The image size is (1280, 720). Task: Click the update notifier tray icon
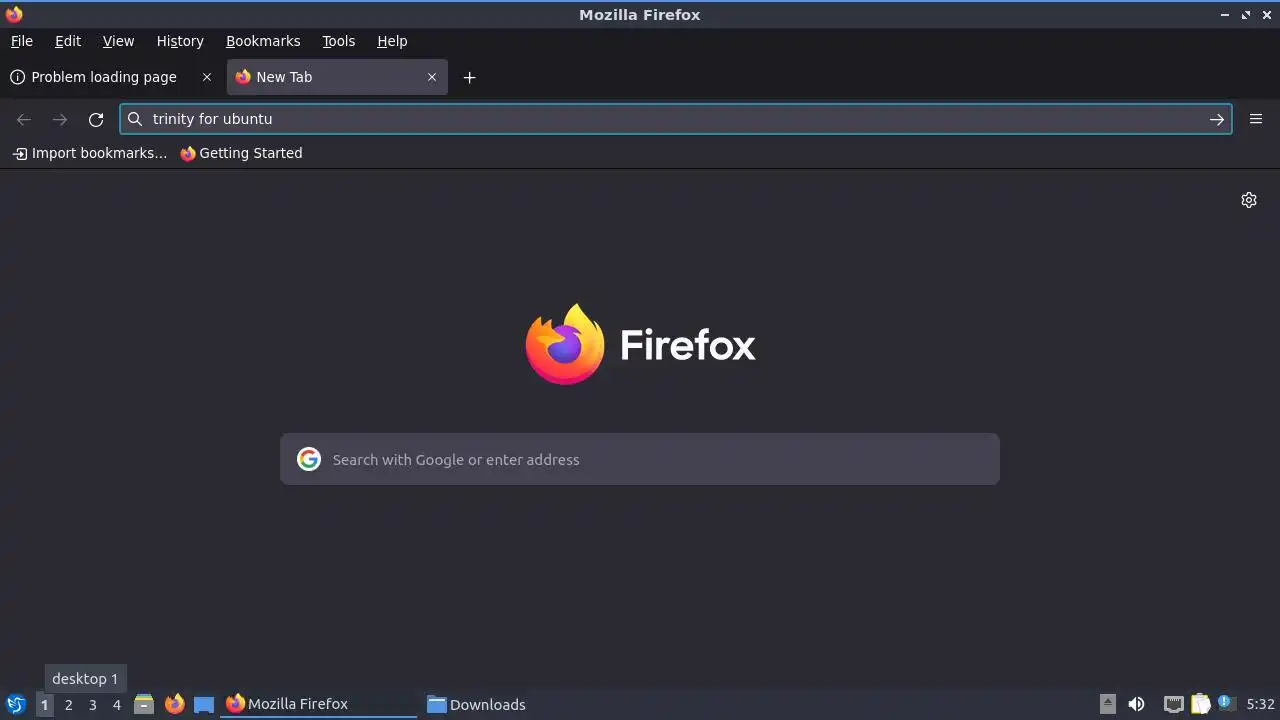(x=1225, y=703)
